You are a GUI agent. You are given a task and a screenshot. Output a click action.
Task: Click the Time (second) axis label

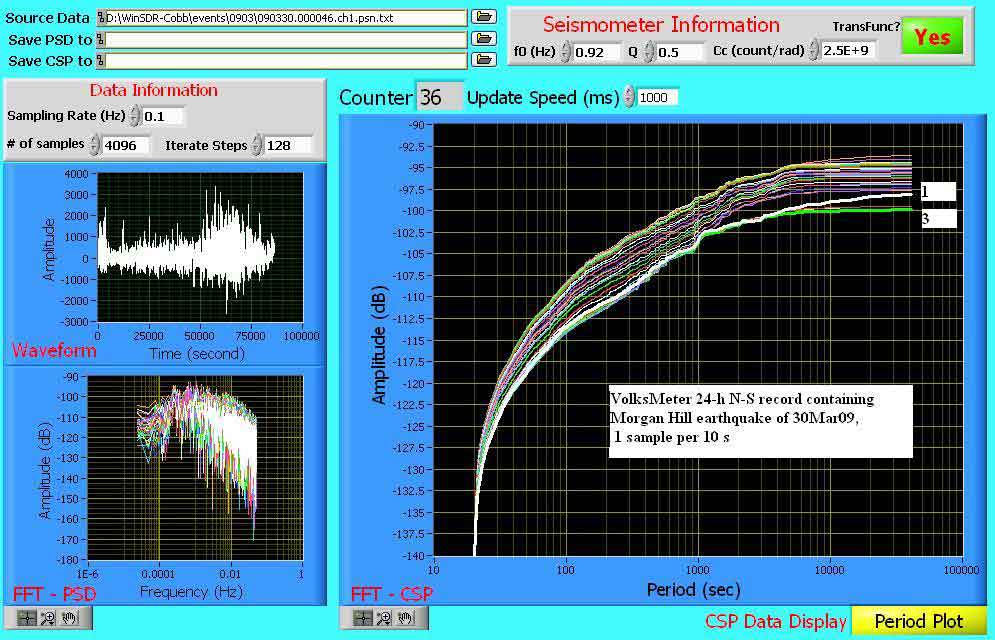(x=197, y=353)
